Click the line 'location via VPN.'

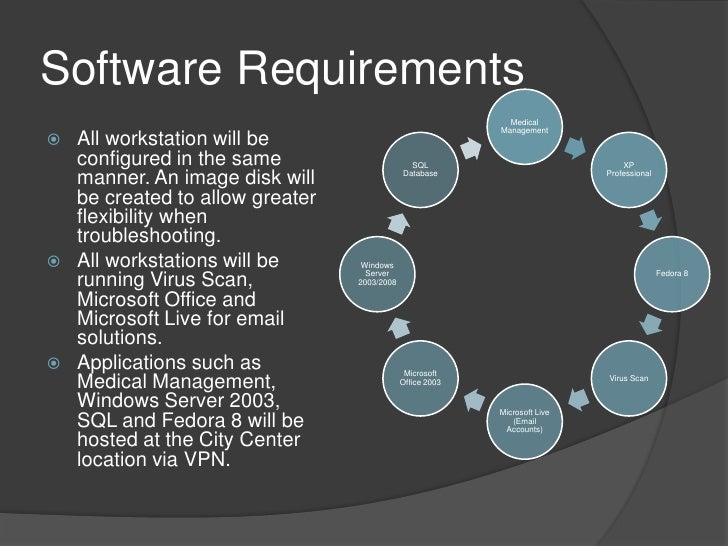click(x=154, y=459)
